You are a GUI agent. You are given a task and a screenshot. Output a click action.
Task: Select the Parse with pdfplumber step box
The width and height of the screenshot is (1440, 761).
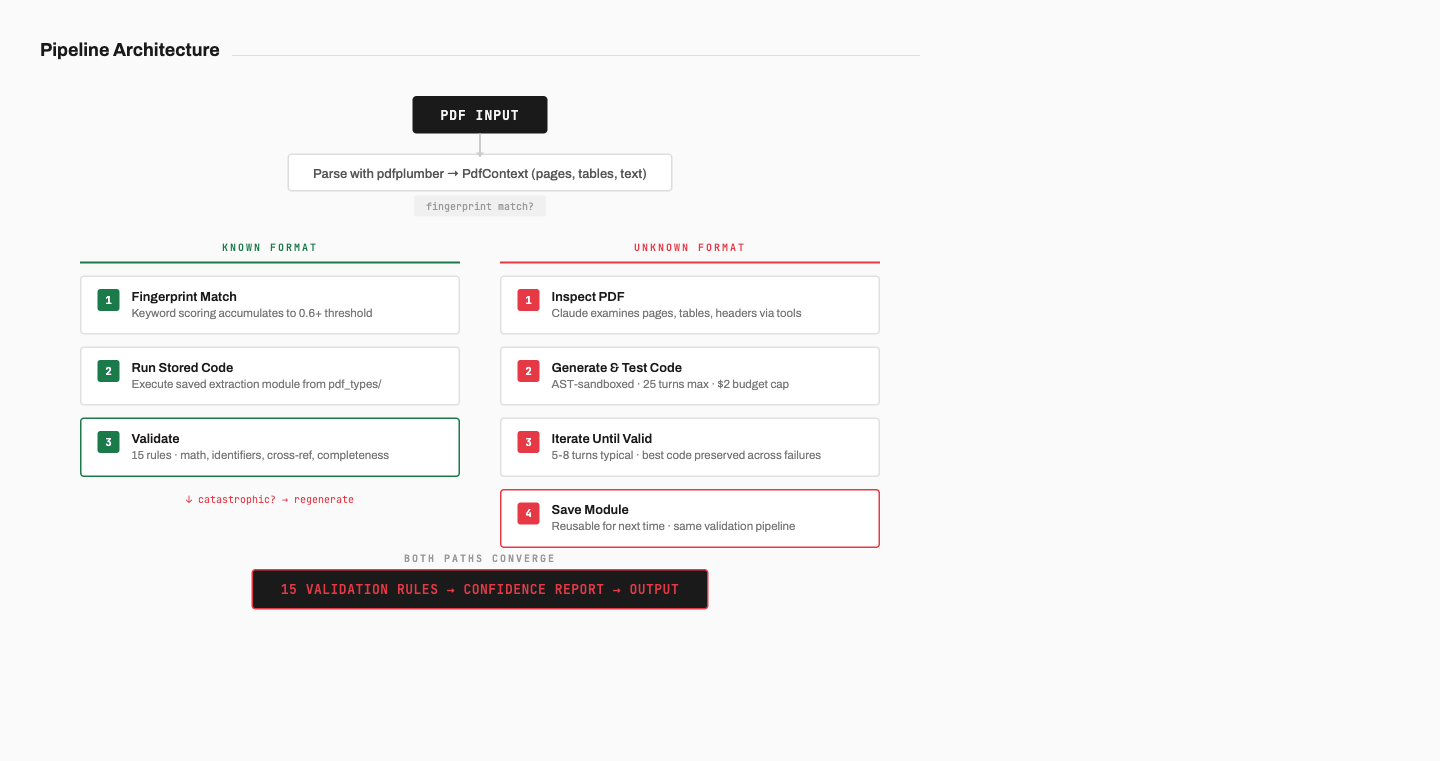(480, 172)
